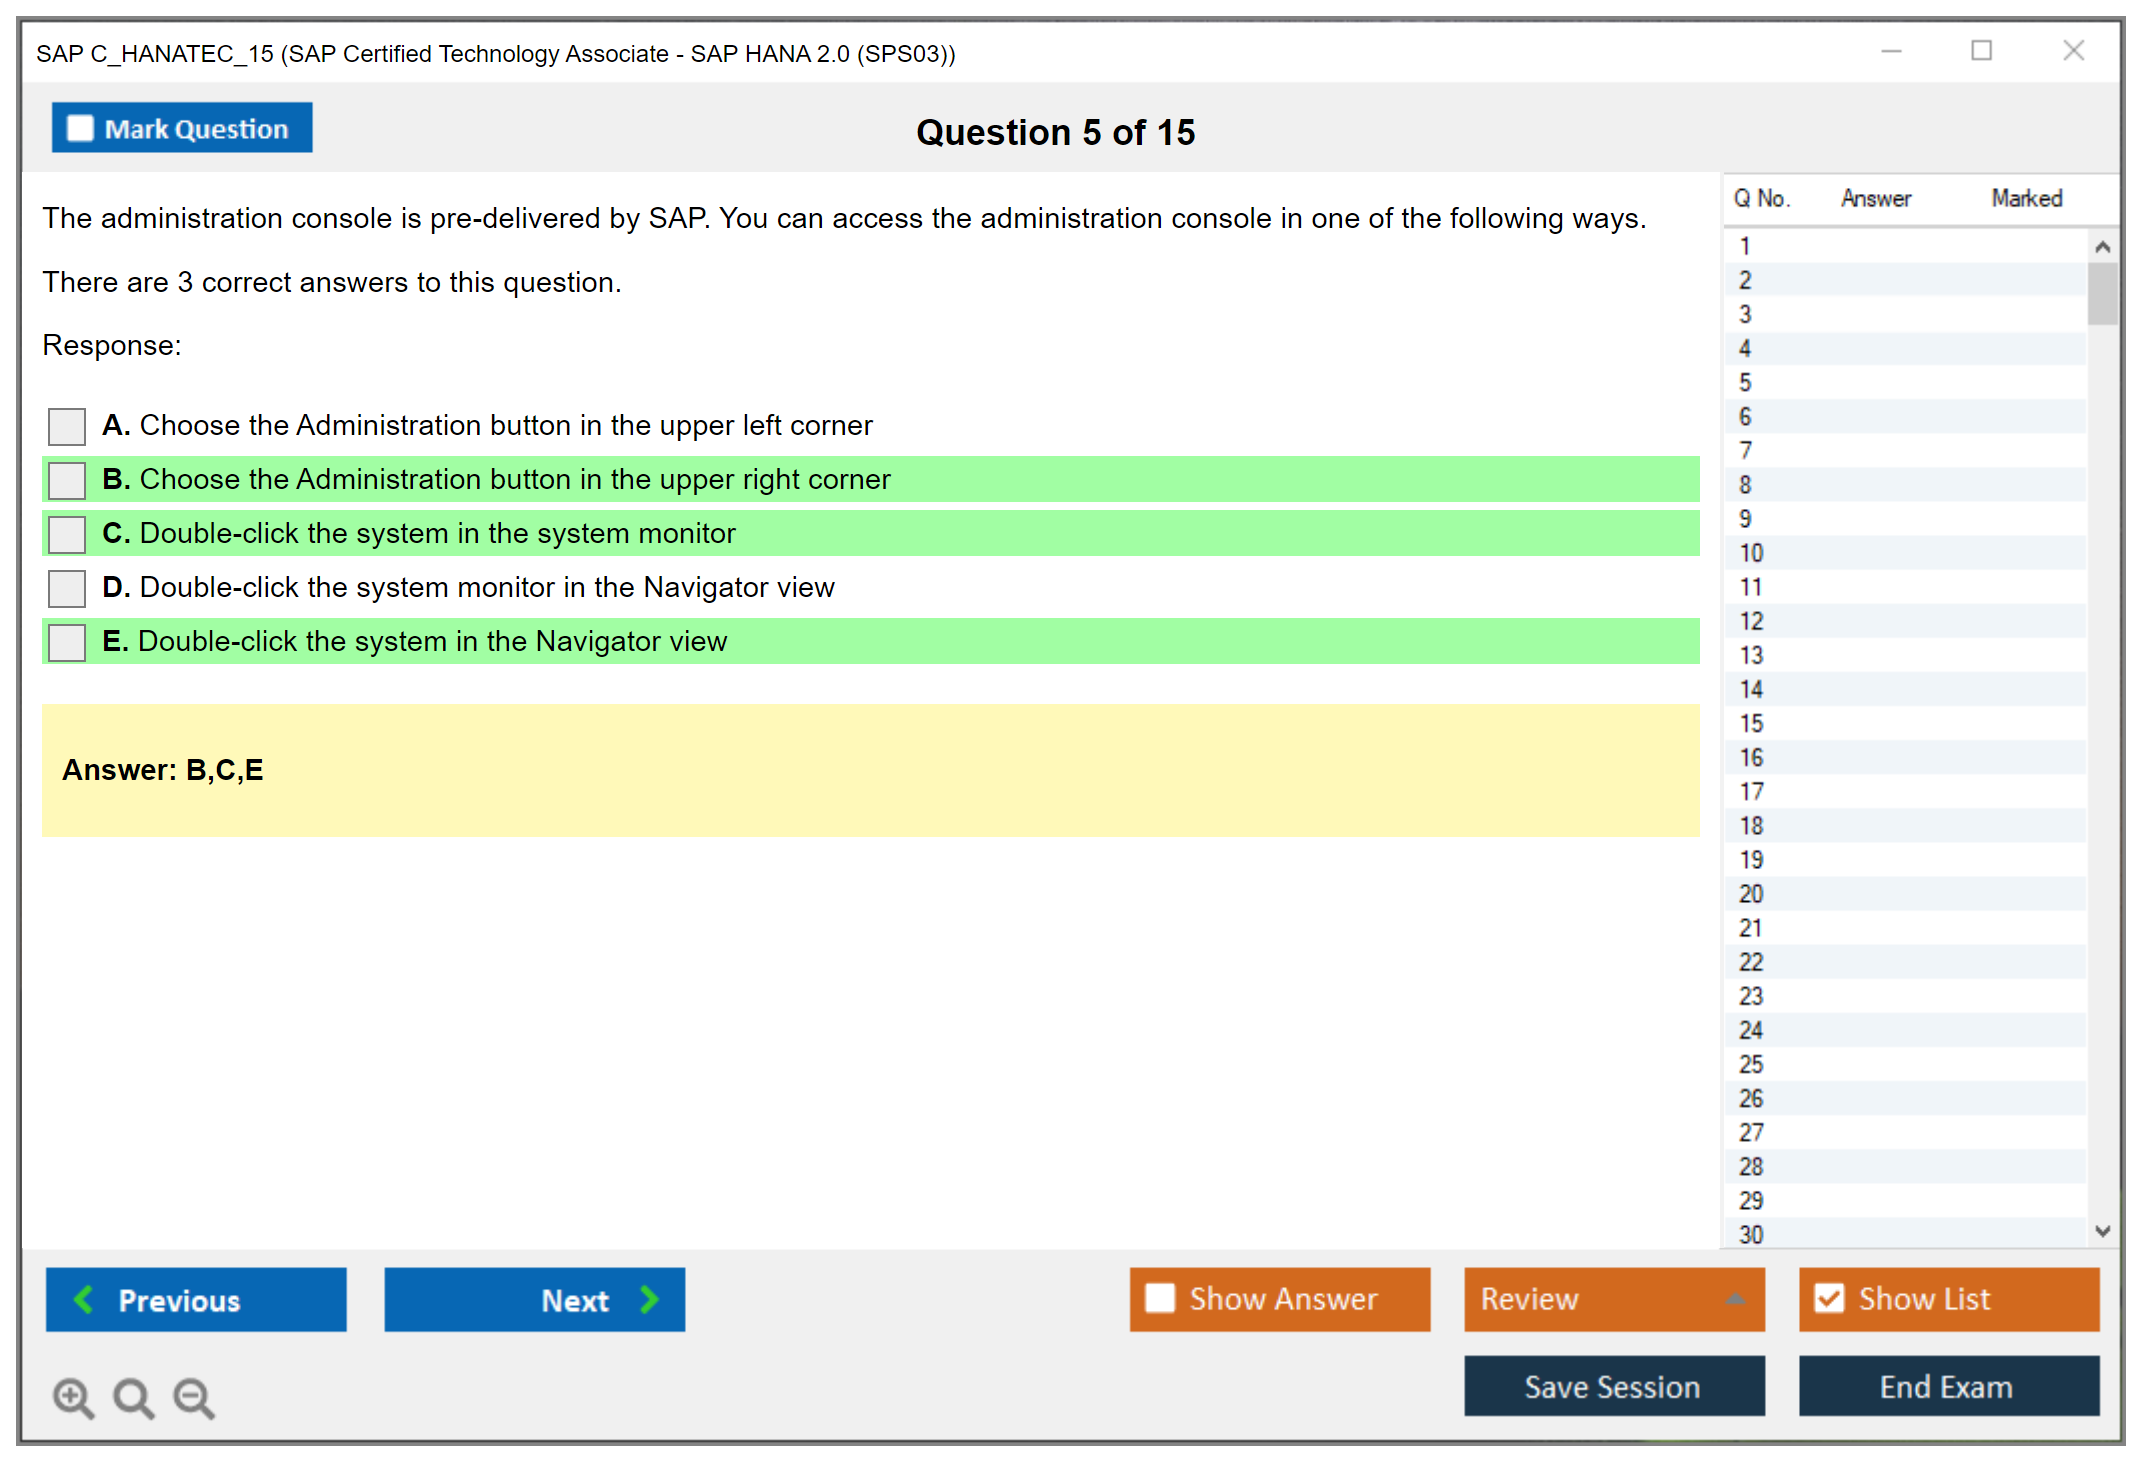Uncheck the Show List toggle

[1829, 1298]
